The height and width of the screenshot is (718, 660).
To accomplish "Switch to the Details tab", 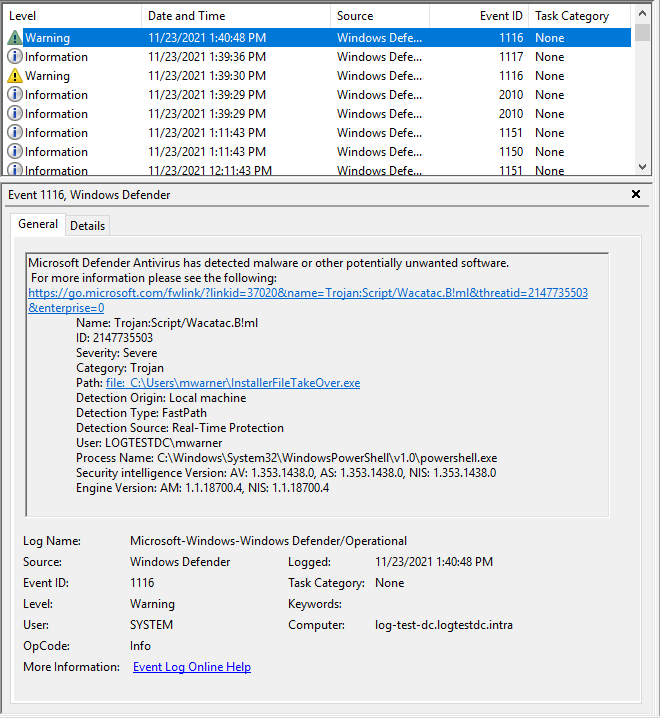I will point(87,226).
